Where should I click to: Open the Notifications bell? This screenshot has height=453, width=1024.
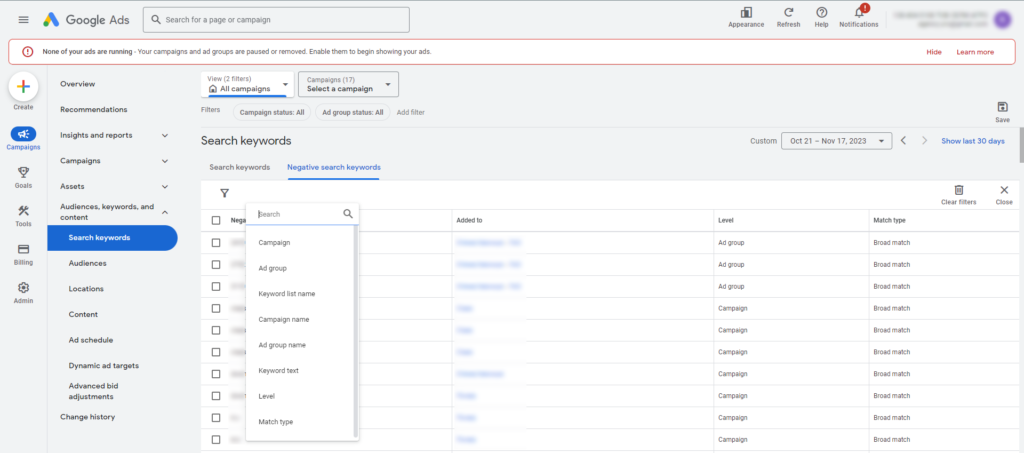[x=858, y=13]
